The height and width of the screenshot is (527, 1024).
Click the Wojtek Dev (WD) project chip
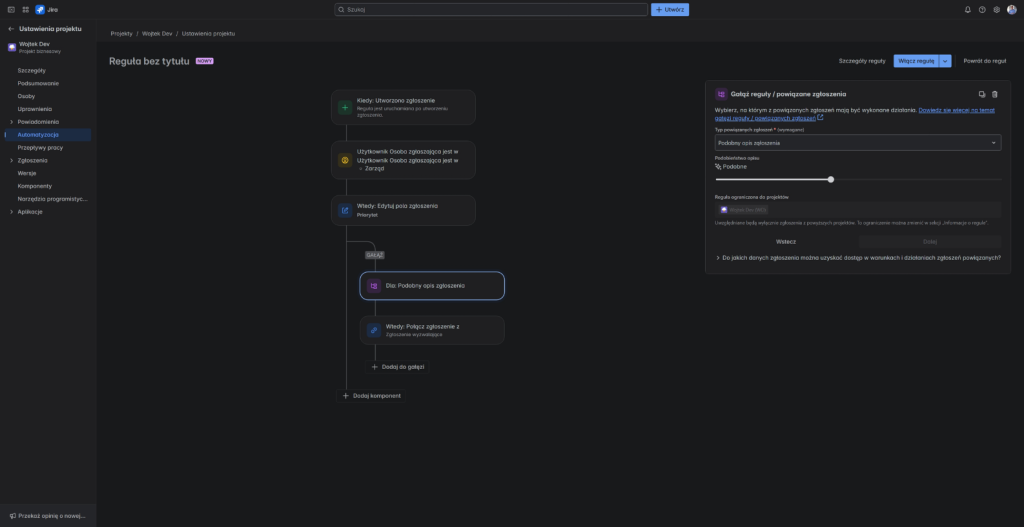(743, 210)
